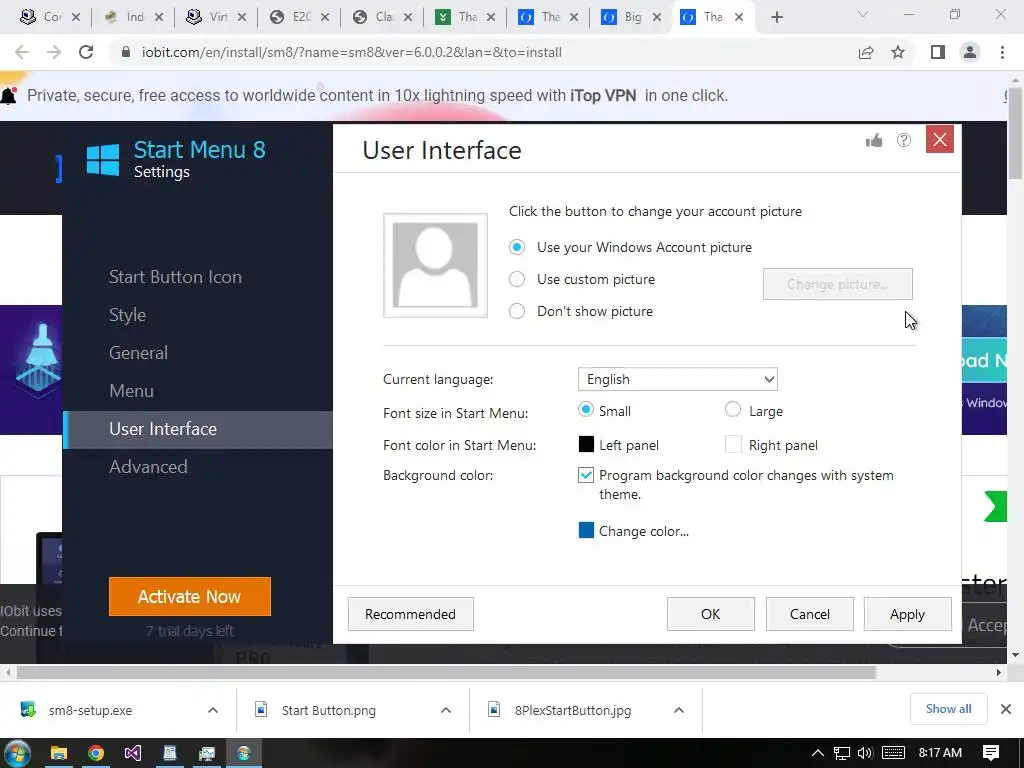Open the tab search chevron

[863, 15]
